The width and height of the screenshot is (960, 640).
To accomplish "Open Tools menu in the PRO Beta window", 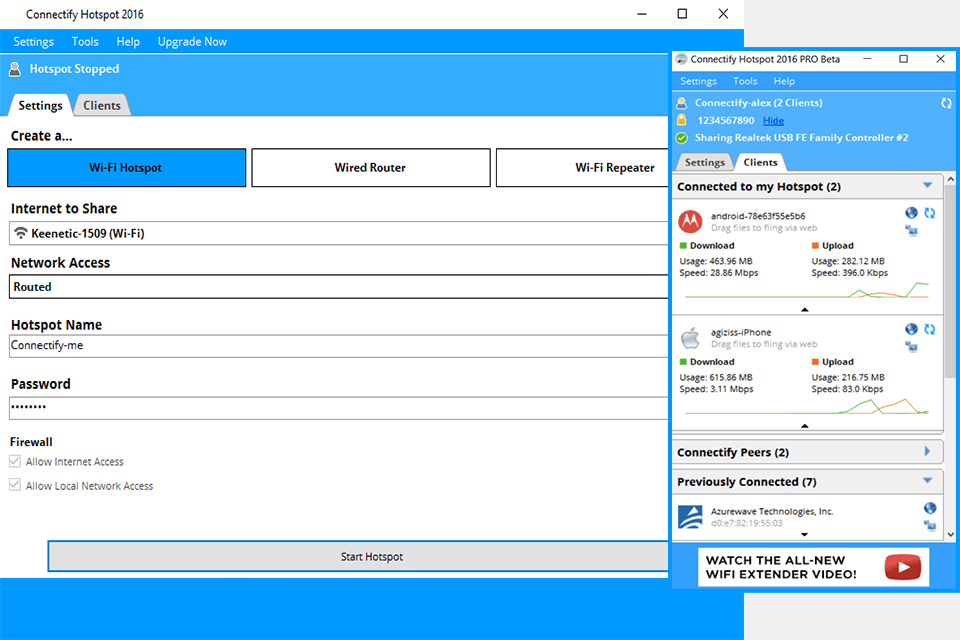I will 745,81.
